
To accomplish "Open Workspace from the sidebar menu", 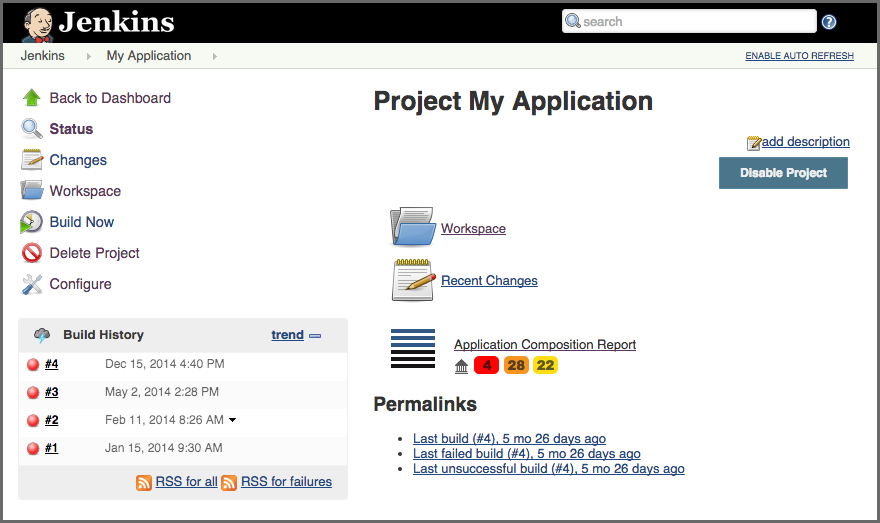I will (85, 191).
